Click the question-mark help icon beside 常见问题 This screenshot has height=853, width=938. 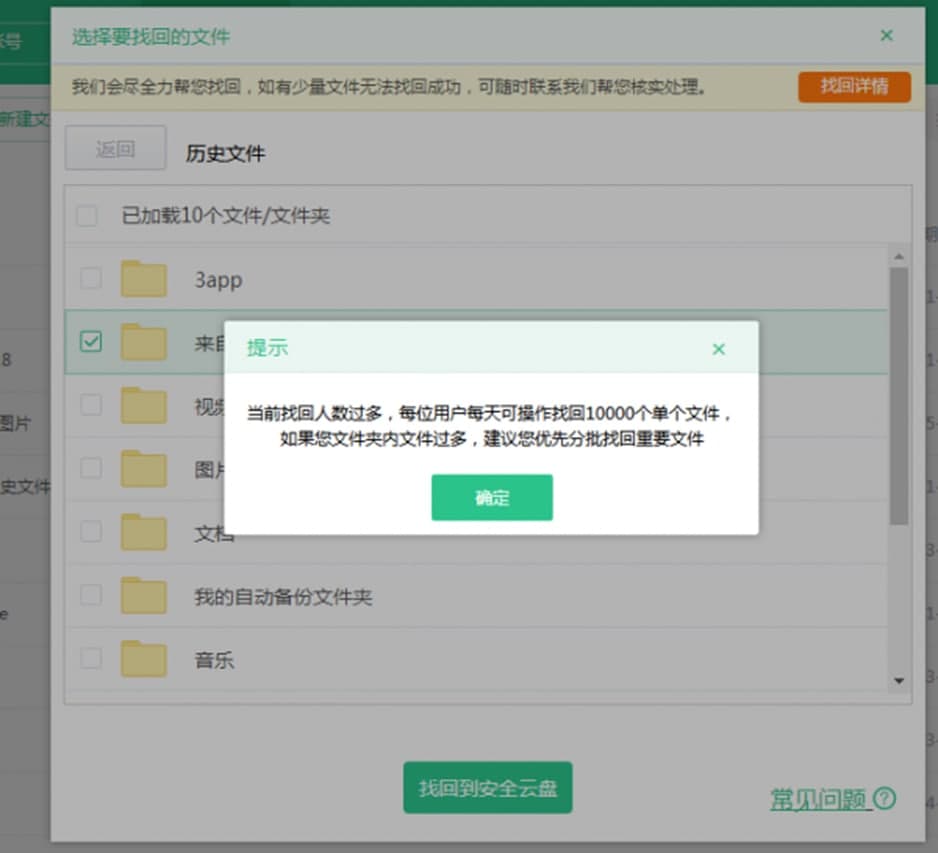click(884, 798)
